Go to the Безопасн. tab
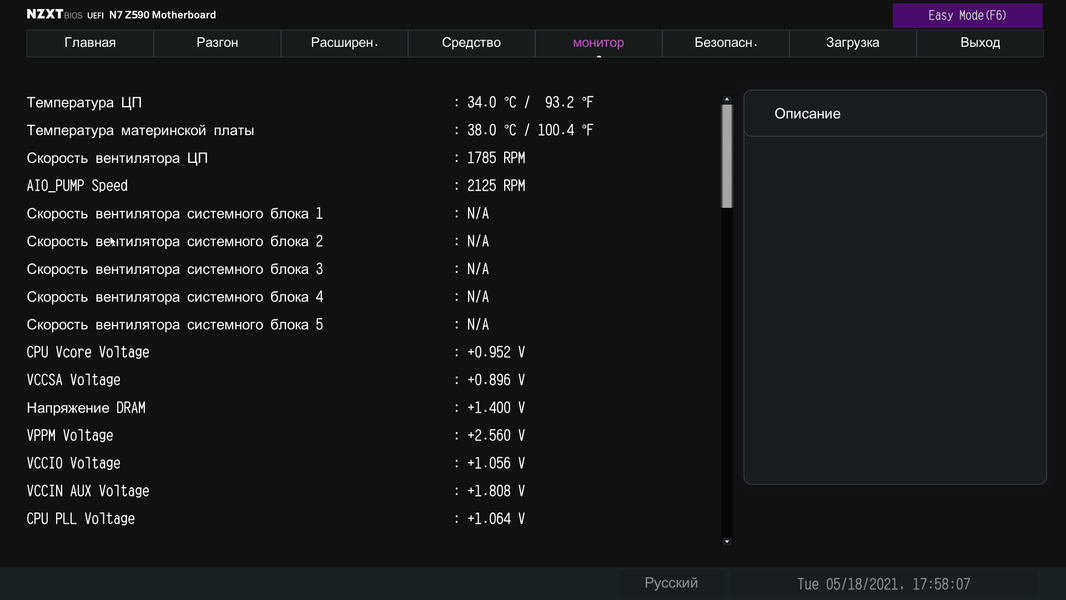Image resolution: width=1066 pixels, height=600 pixels. pos(726,43)
